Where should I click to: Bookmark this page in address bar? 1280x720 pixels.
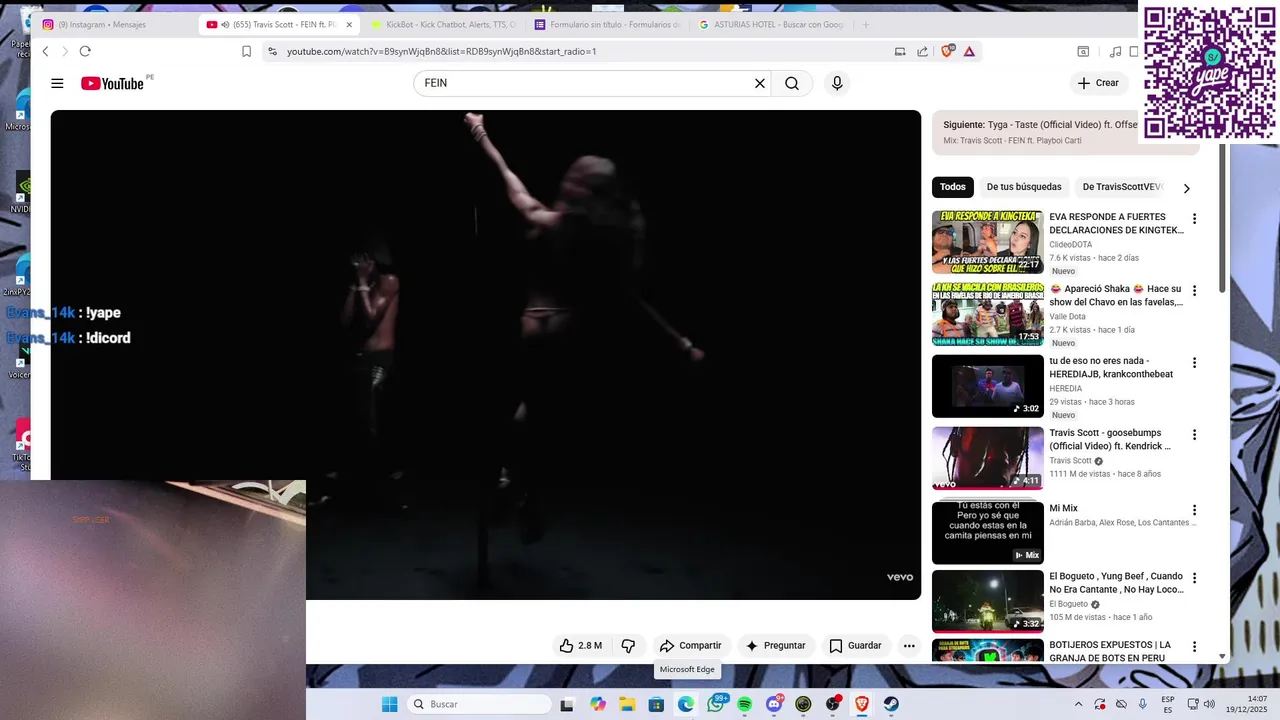point(246,51)
